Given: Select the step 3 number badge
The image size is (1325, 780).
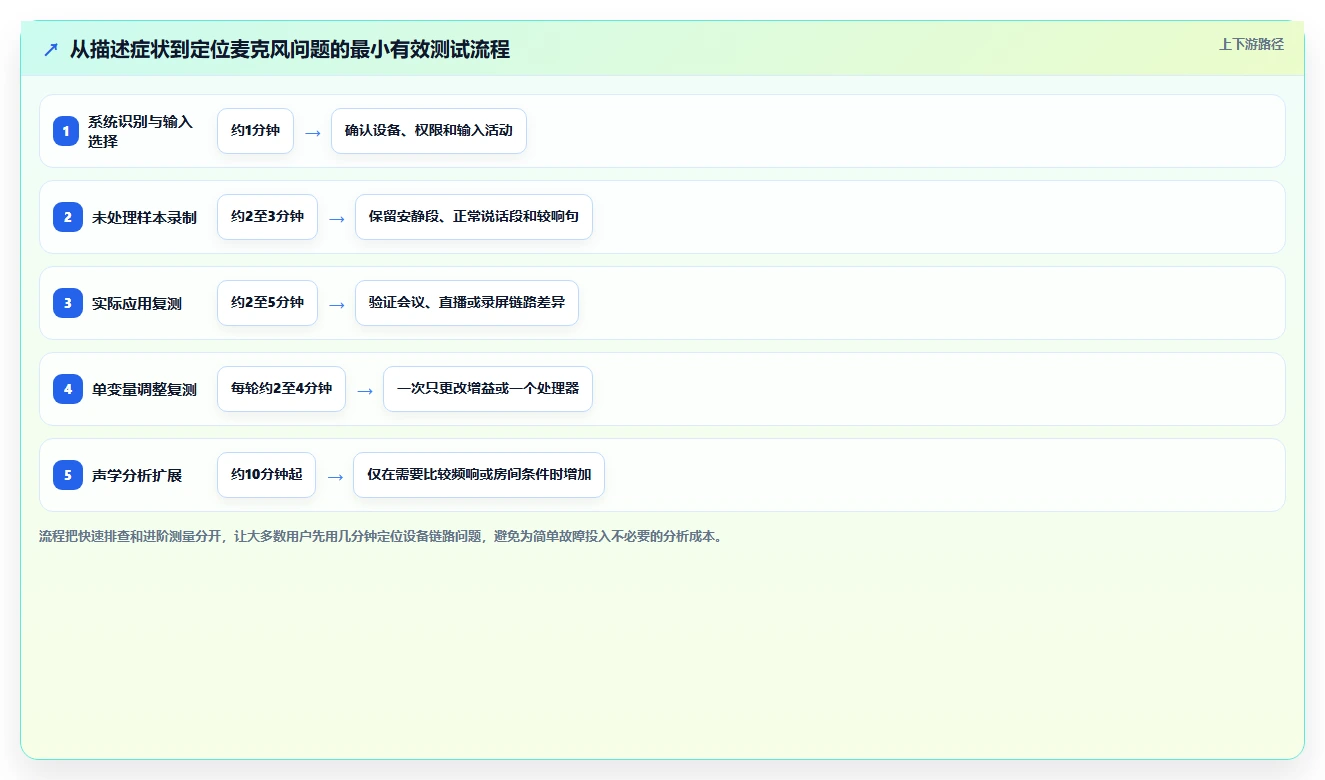Looking at the screenshot, I should pos(66,303).
